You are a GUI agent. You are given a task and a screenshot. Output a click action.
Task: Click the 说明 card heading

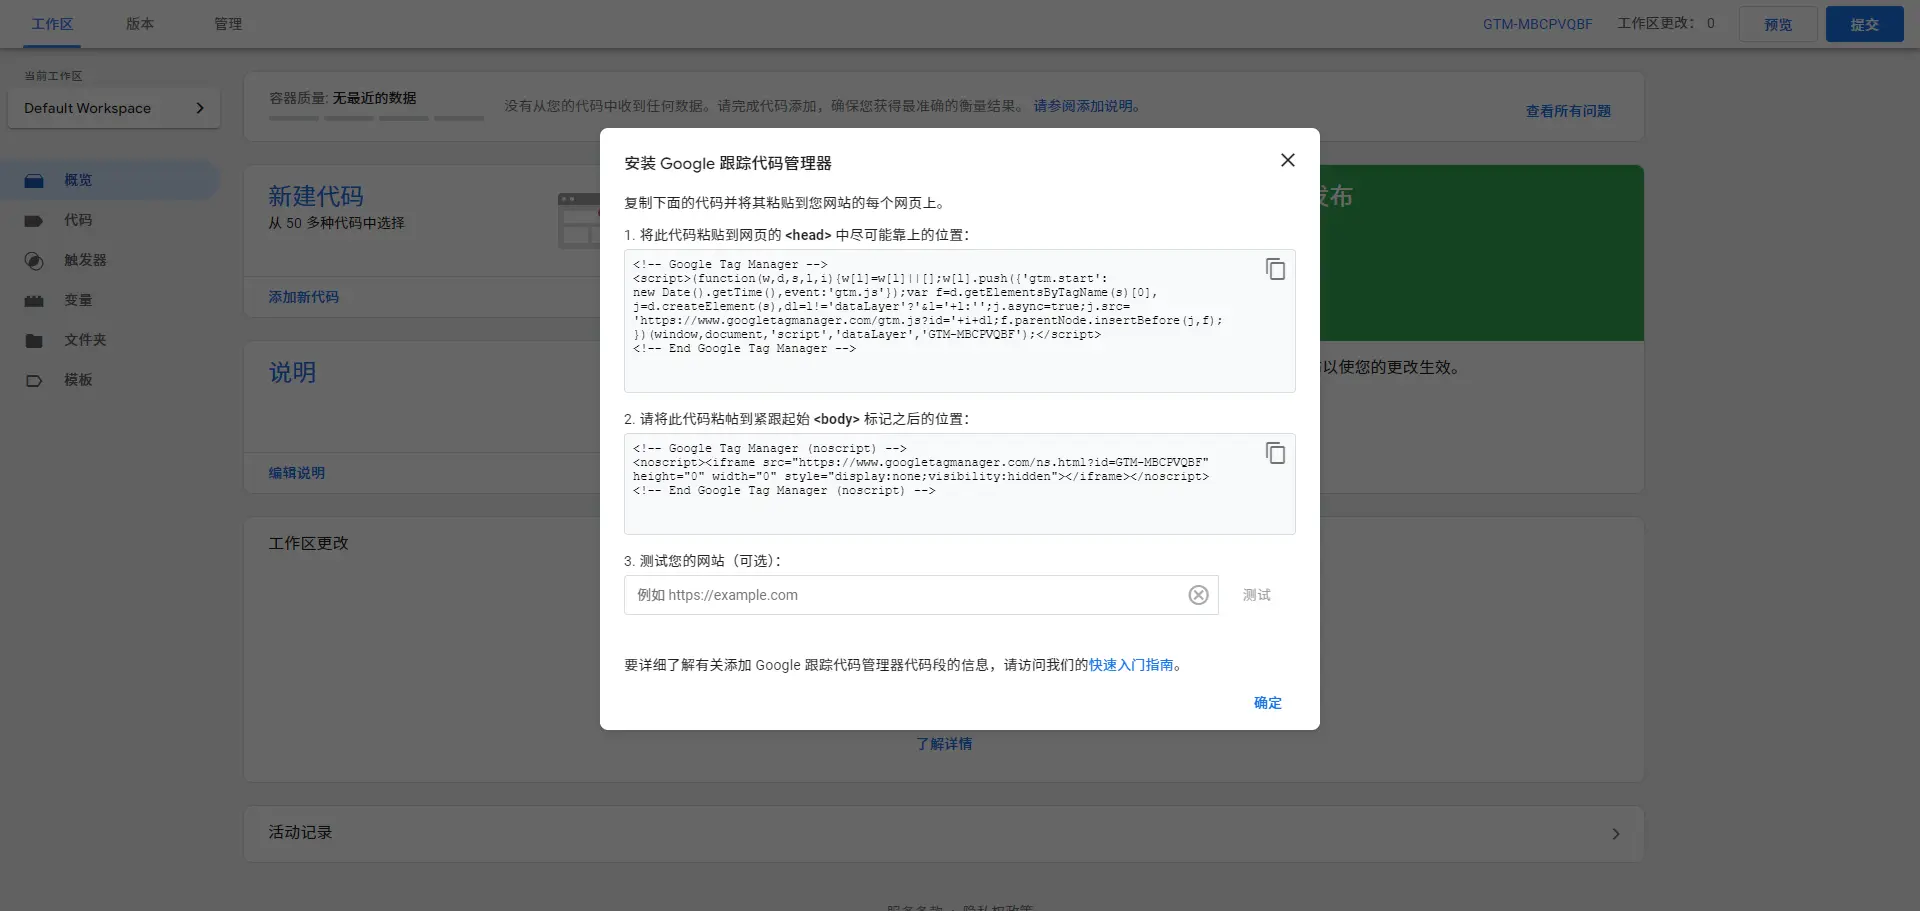[x=292, y=372]
